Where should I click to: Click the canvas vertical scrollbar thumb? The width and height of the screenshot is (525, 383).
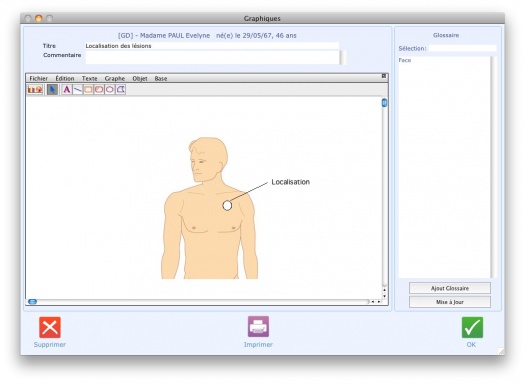tap(384, 103)
